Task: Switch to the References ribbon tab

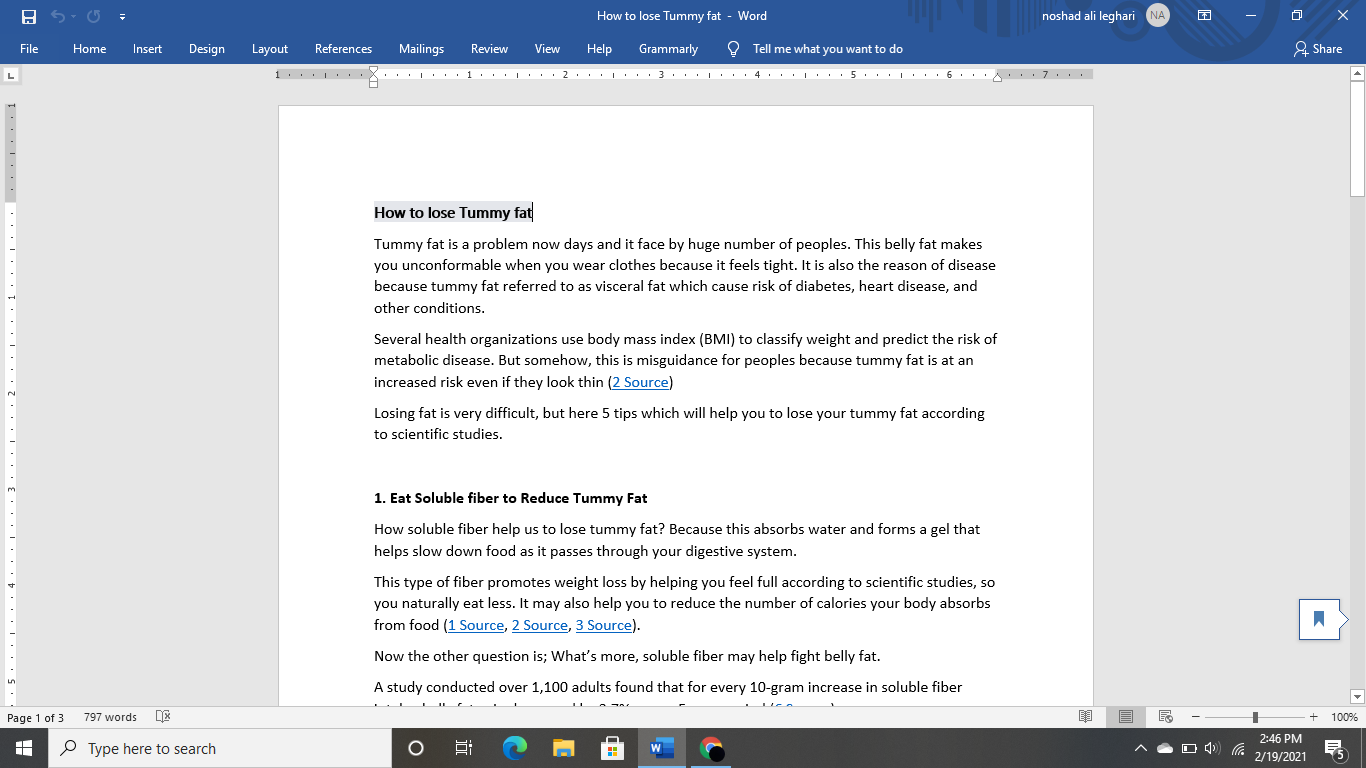Action: [343, 48]
